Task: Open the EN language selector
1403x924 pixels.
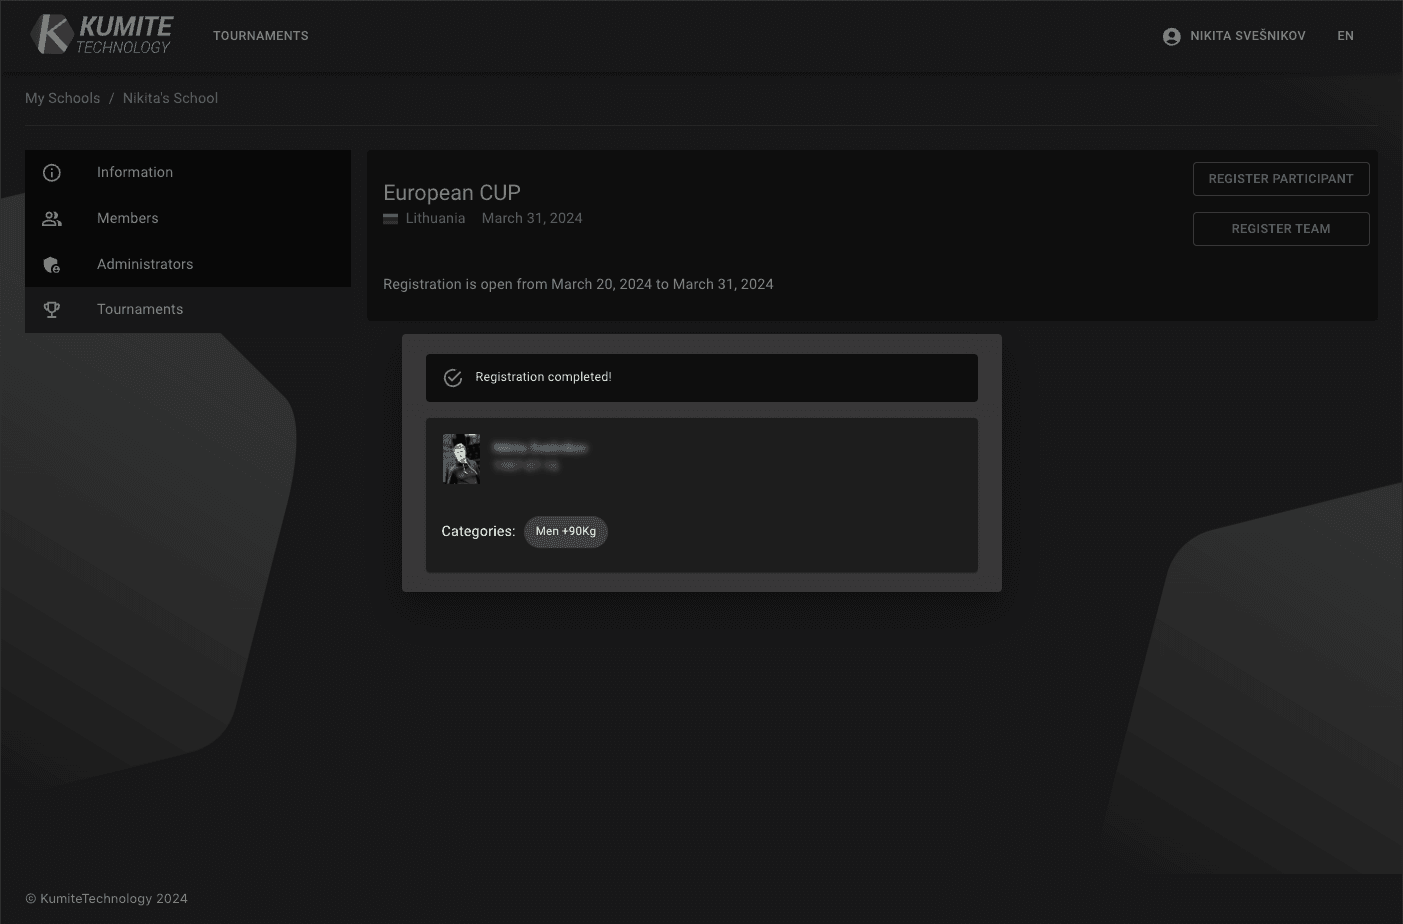Action: coord(1345,36)
